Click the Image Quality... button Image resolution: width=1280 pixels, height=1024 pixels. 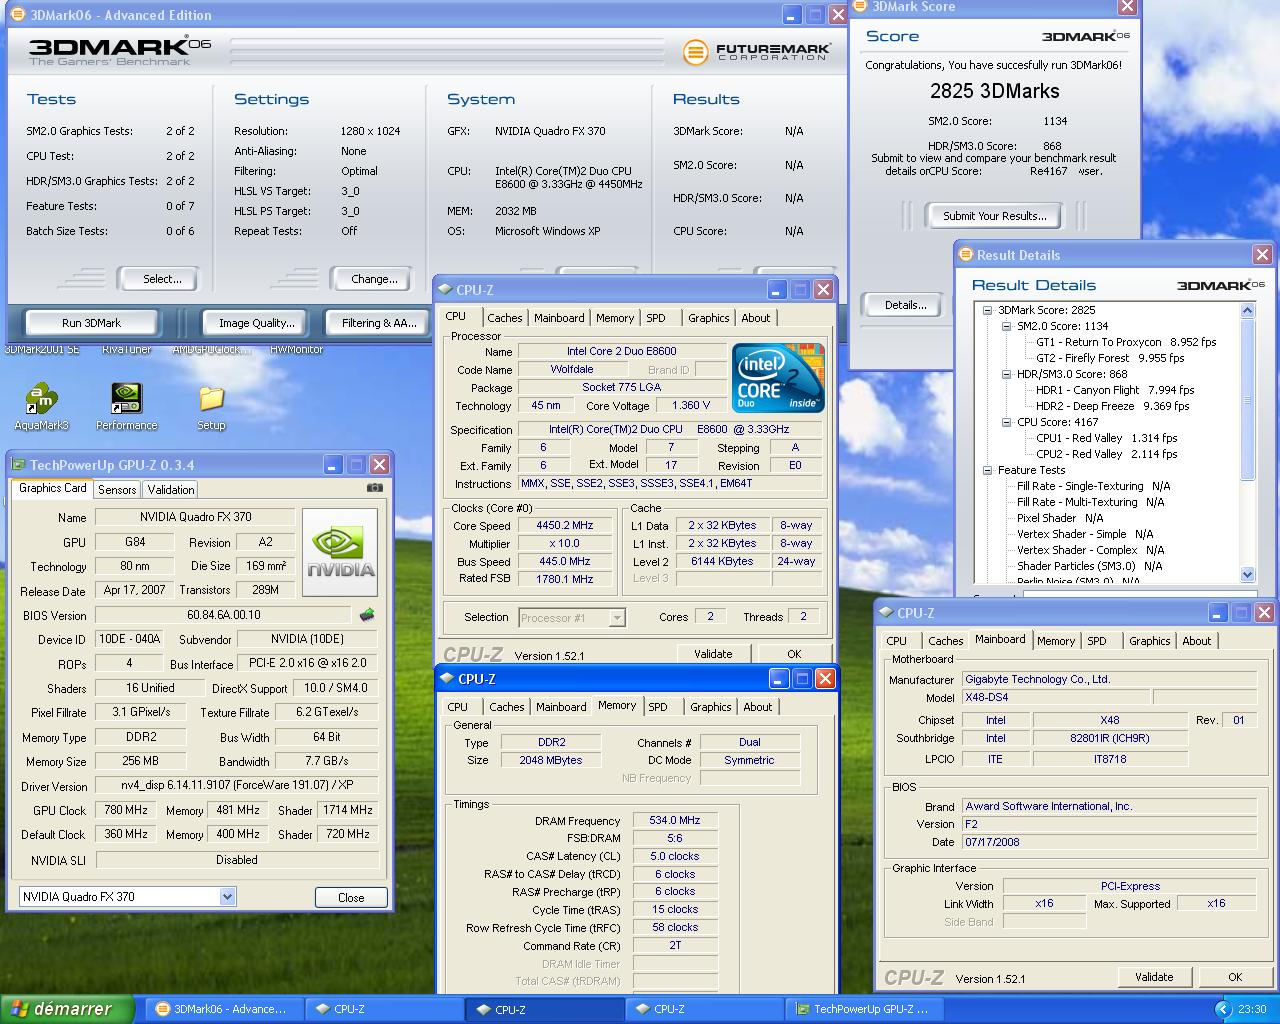pyautogui.click(x=257, y=323)
